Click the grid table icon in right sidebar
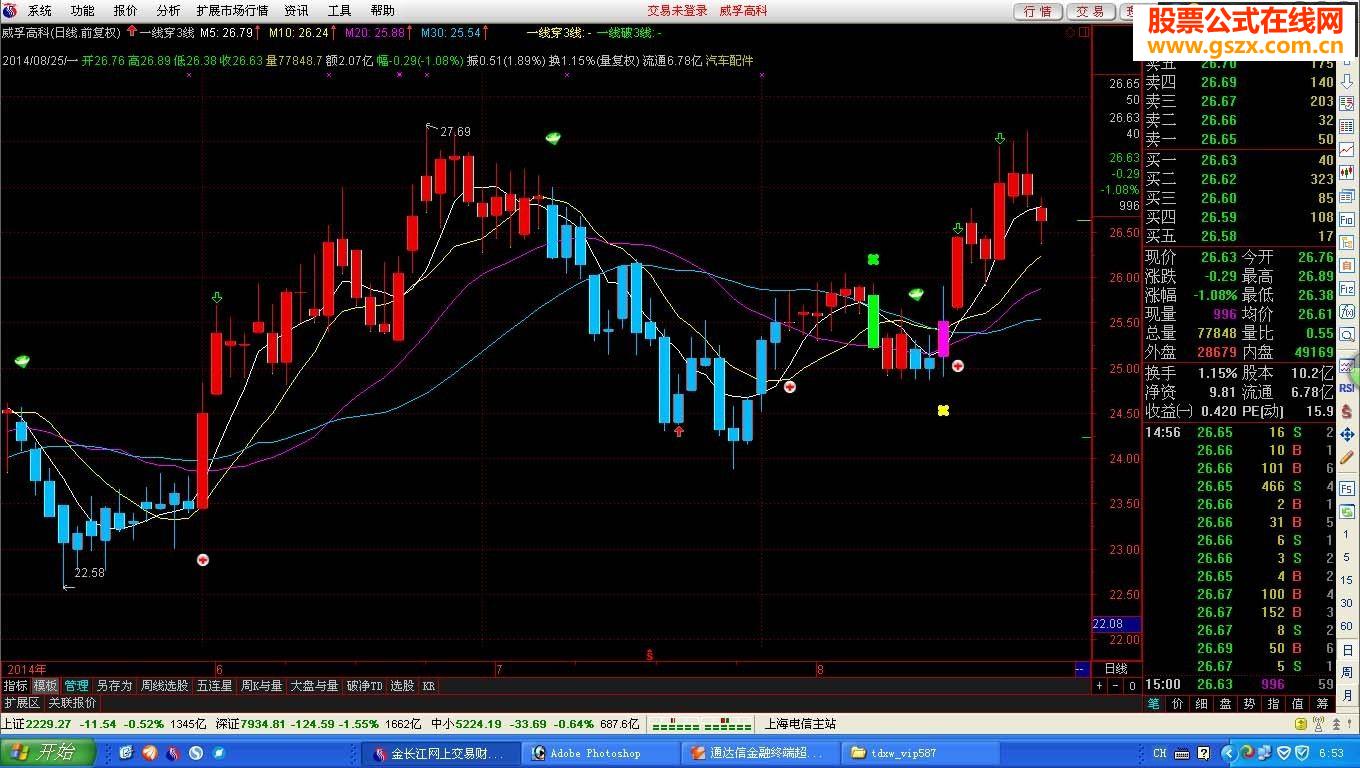Image resolution: width=1360 pixels, height=768 pixels. pyautogui.click(x=1347, y=126)
